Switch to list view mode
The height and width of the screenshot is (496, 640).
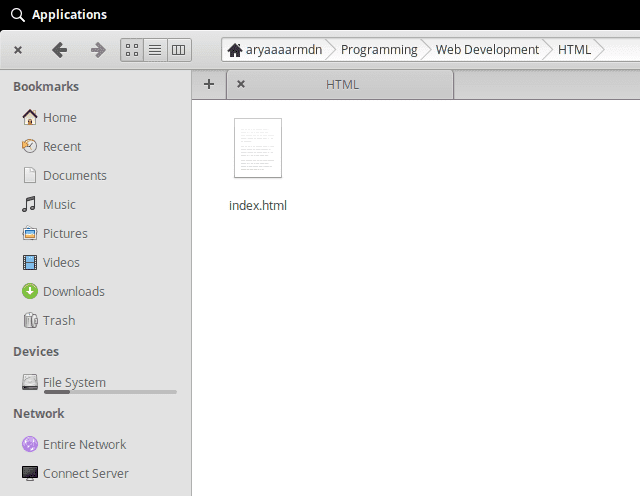[155, 49]
